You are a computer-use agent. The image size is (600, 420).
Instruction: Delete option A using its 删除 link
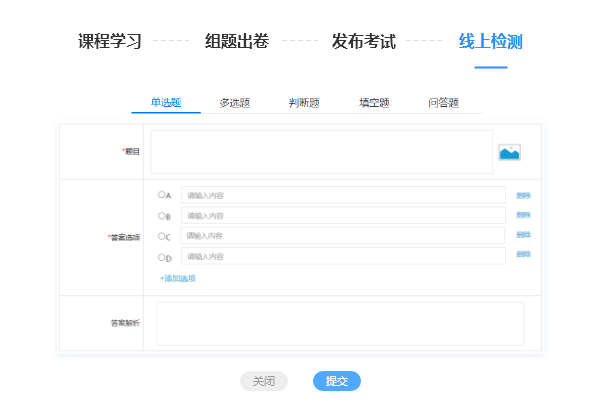point(523,195)
